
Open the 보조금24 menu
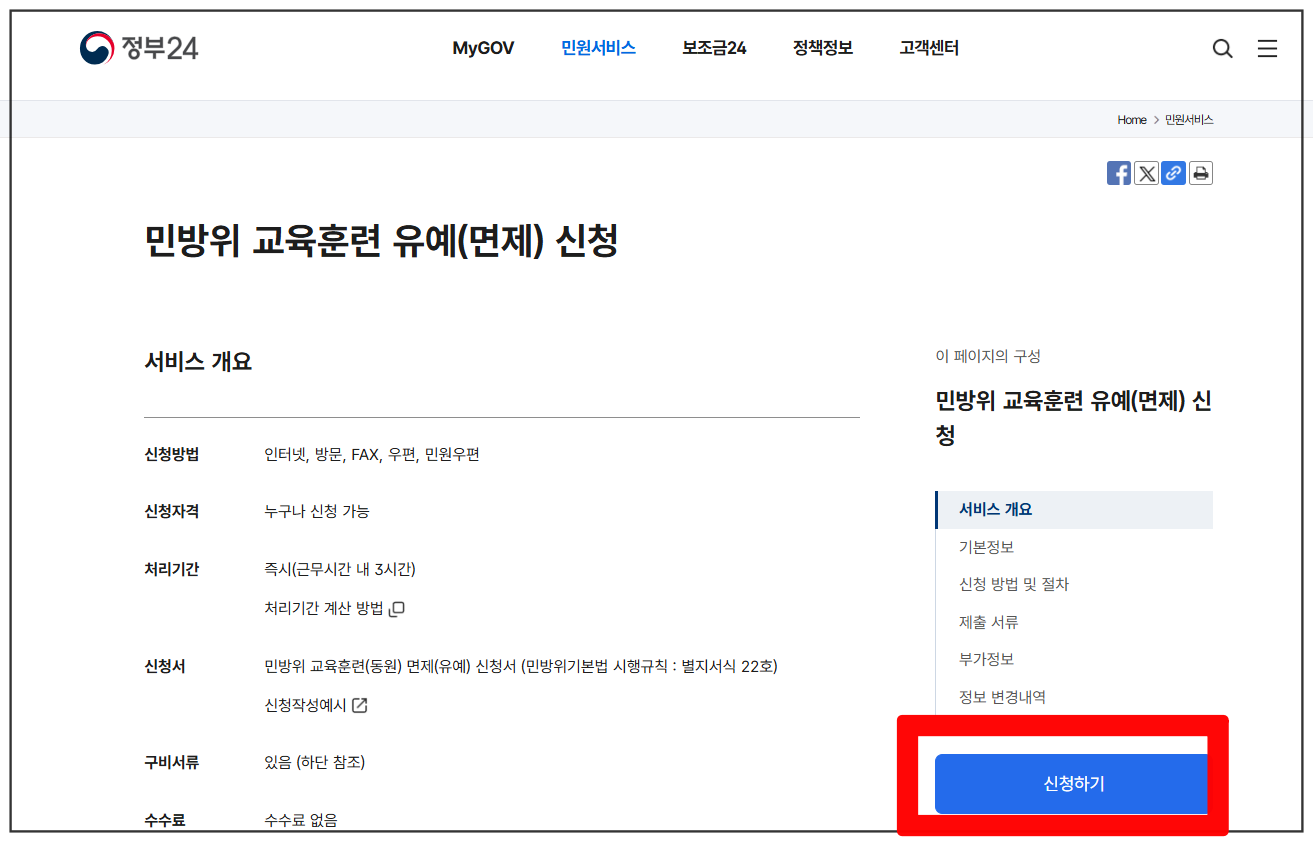[713, 47]
